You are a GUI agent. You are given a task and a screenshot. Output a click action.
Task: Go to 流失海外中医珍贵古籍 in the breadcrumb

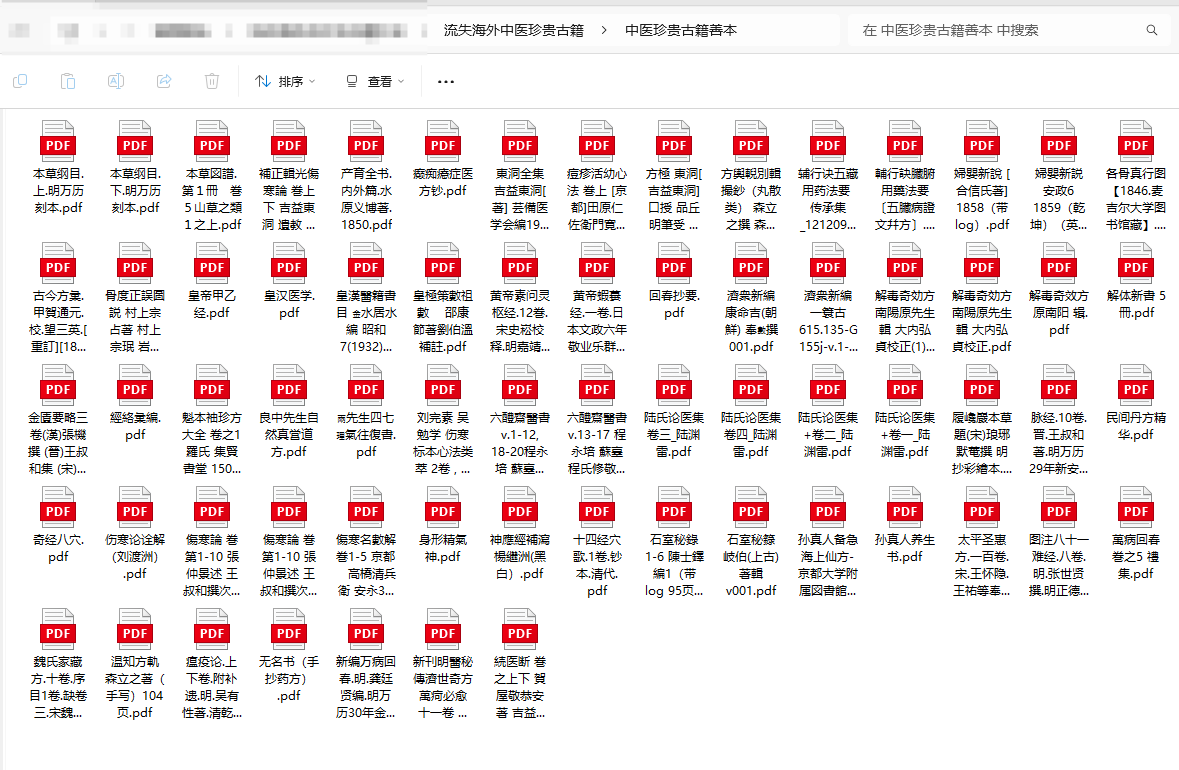pyautogui.click(x=514, y=30)
